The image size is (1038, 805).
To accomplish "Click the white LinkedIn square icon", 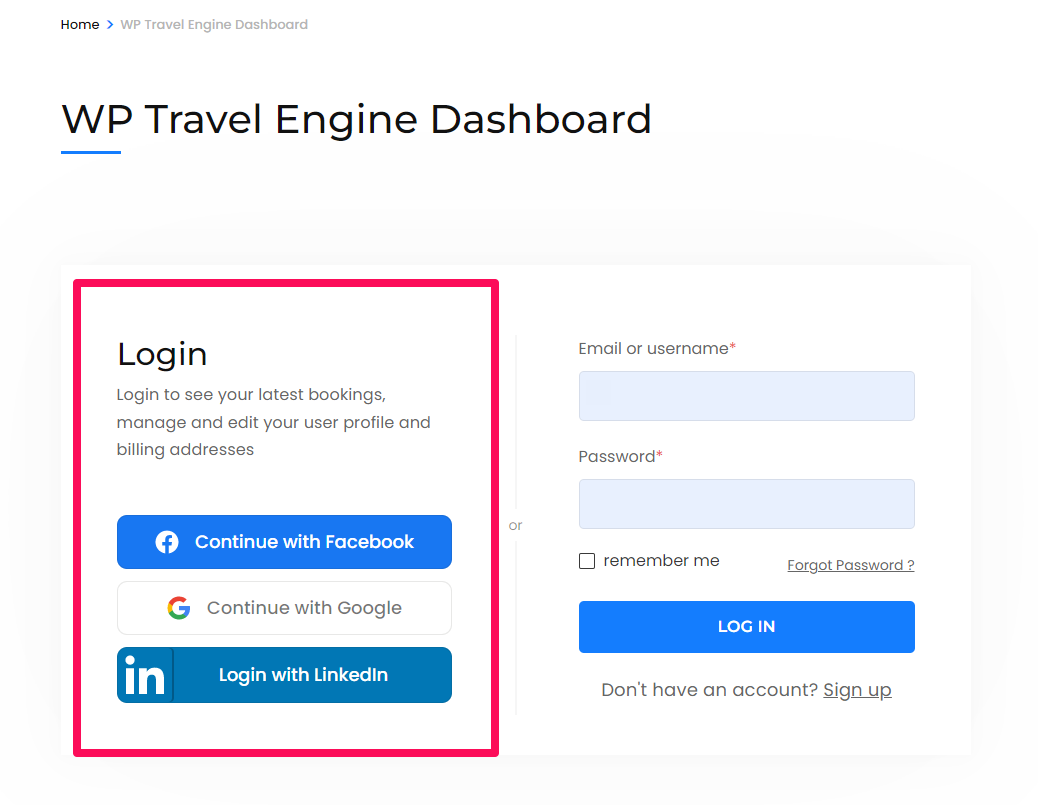I will point(144,674).
